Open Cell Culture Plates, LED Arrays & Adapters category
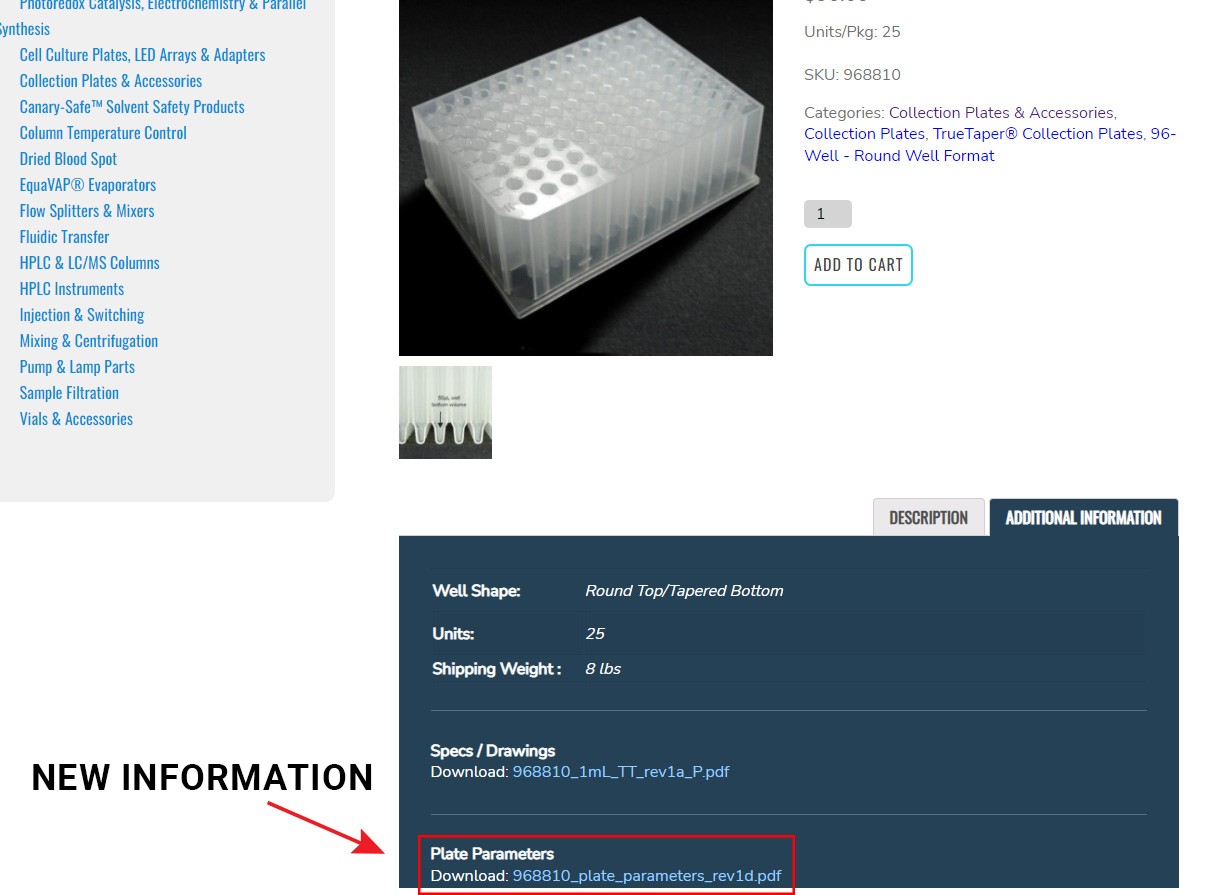The height and width of the screenshot is (895, 1232). click(x=143, y=55)
